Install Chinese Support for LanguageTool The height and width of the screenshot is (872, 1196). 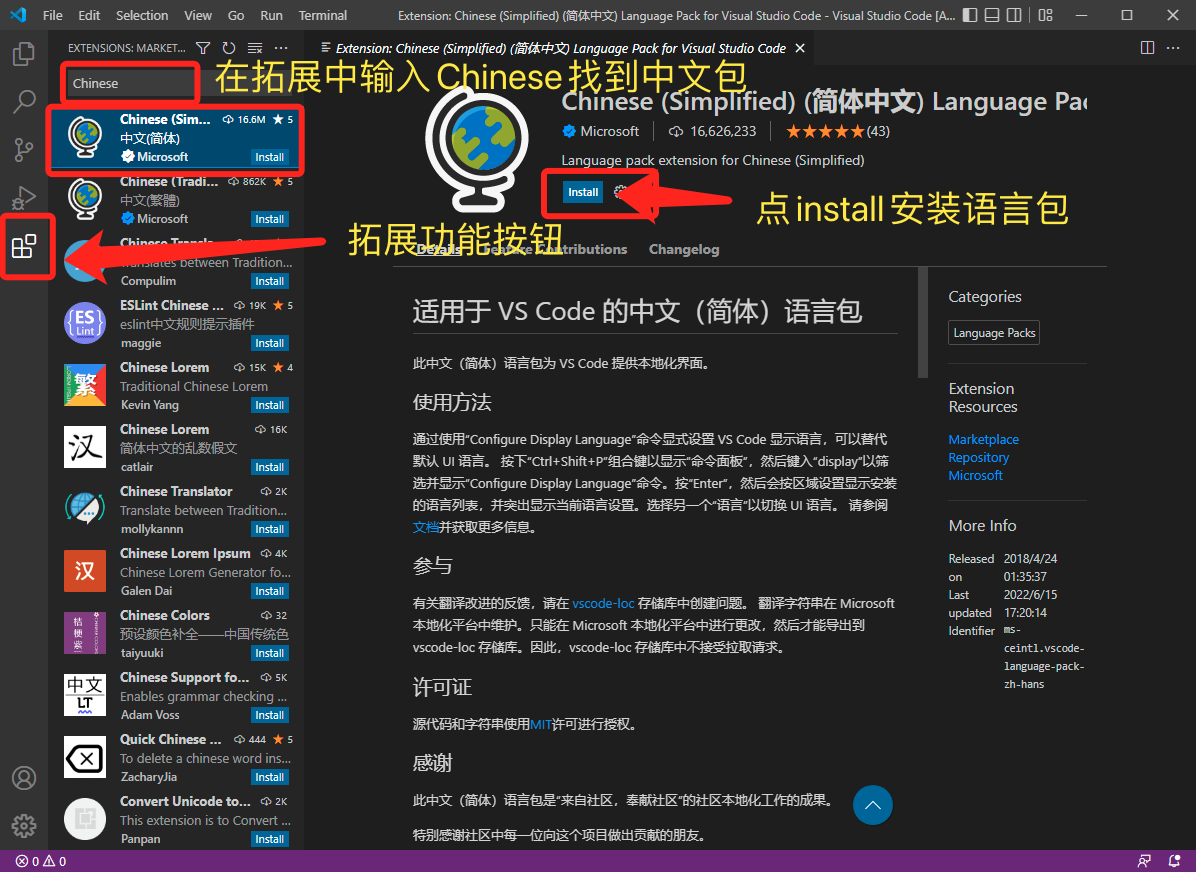pyautogui.click(x=269, y=715)
